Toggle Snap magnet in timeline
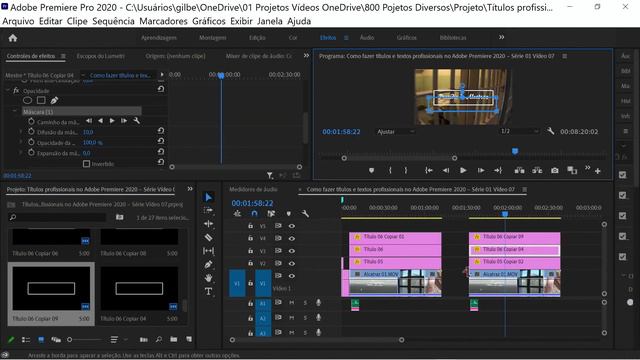The image size is (640, 360). pos(255,213)
